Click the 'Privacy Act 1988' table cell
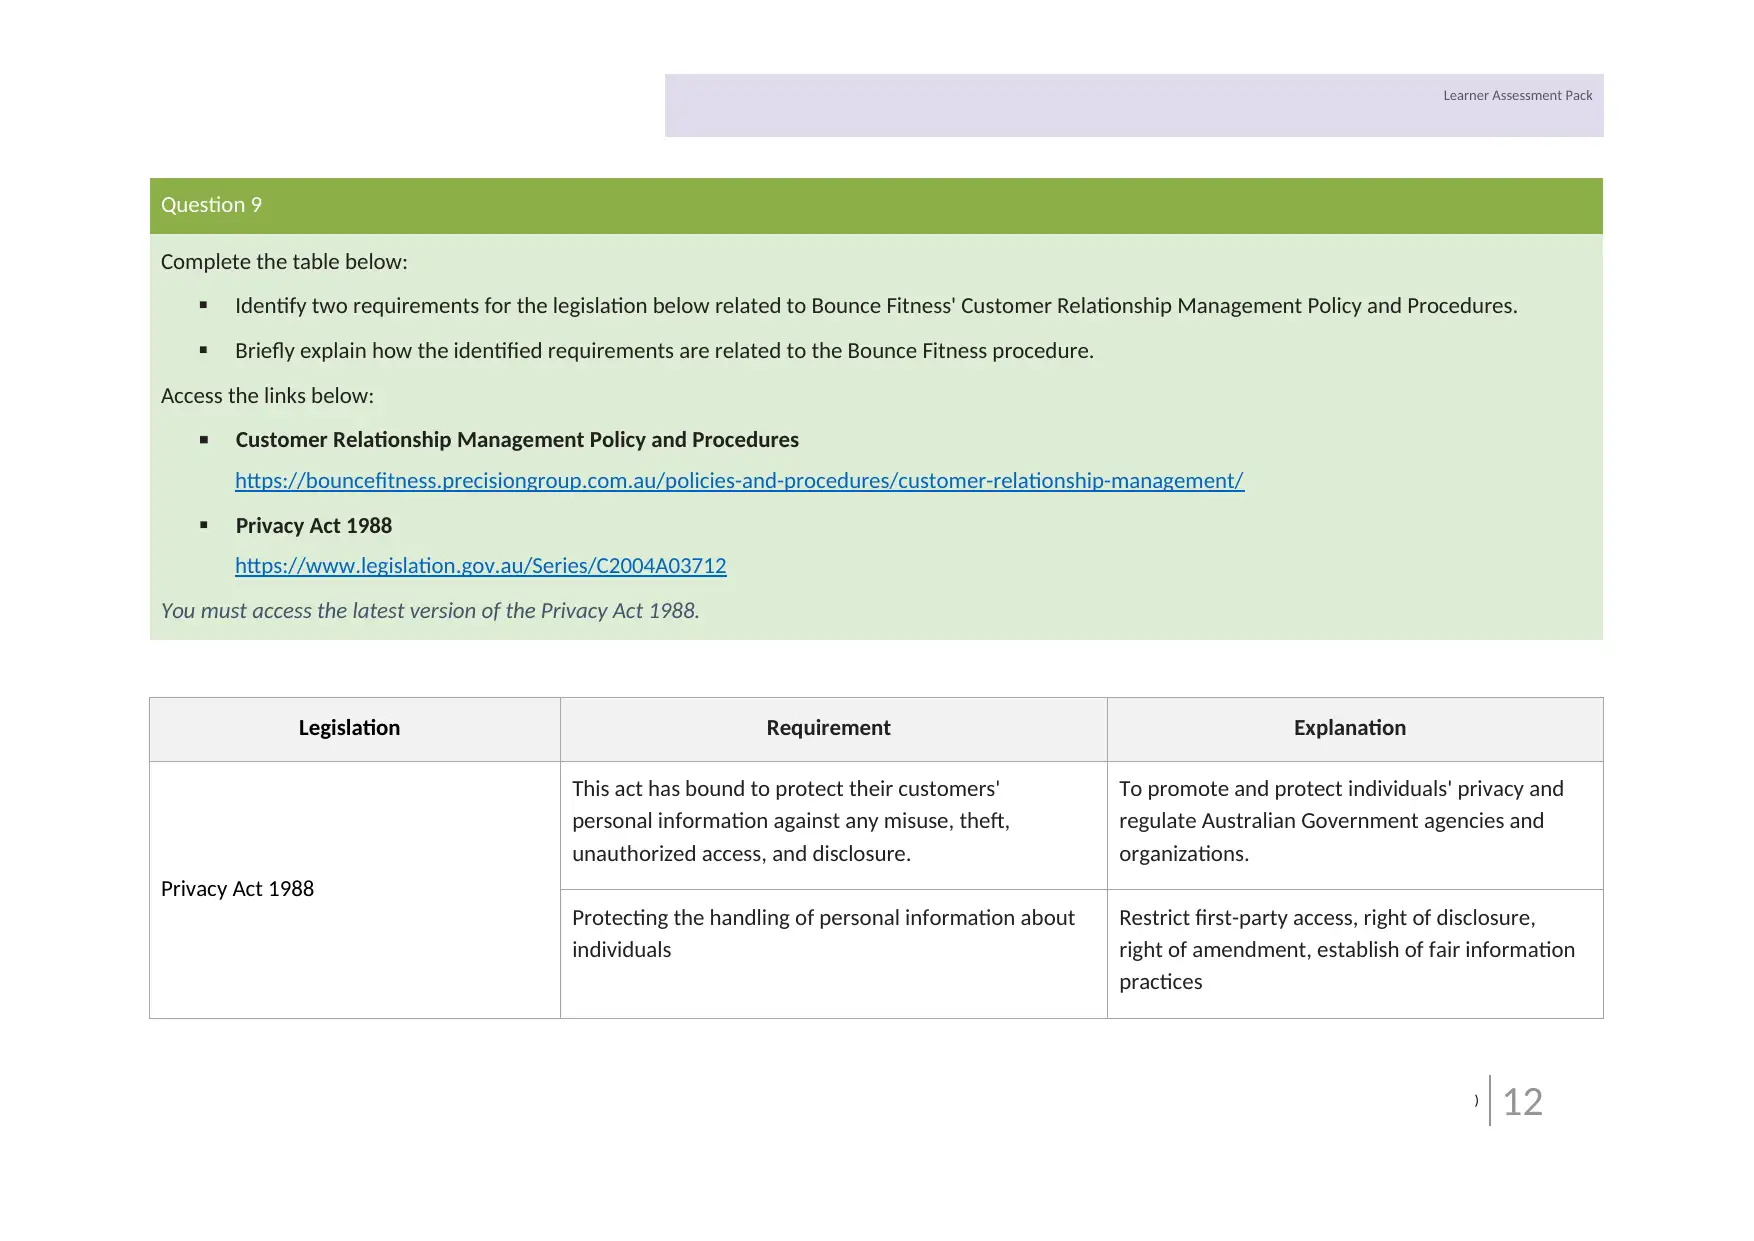Screen dimensions: 1754x1241 click(355, 890)
